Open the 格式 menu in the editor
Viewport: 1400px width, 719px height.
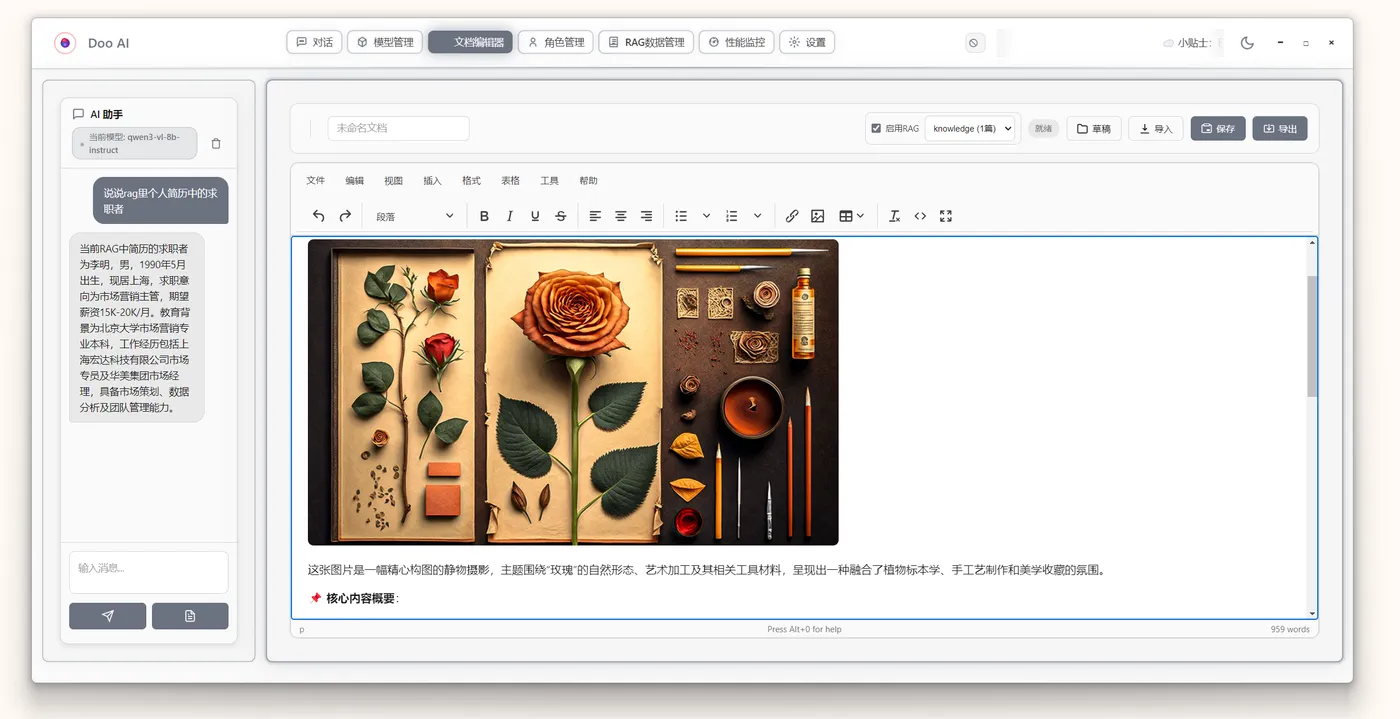coord(471,180)
